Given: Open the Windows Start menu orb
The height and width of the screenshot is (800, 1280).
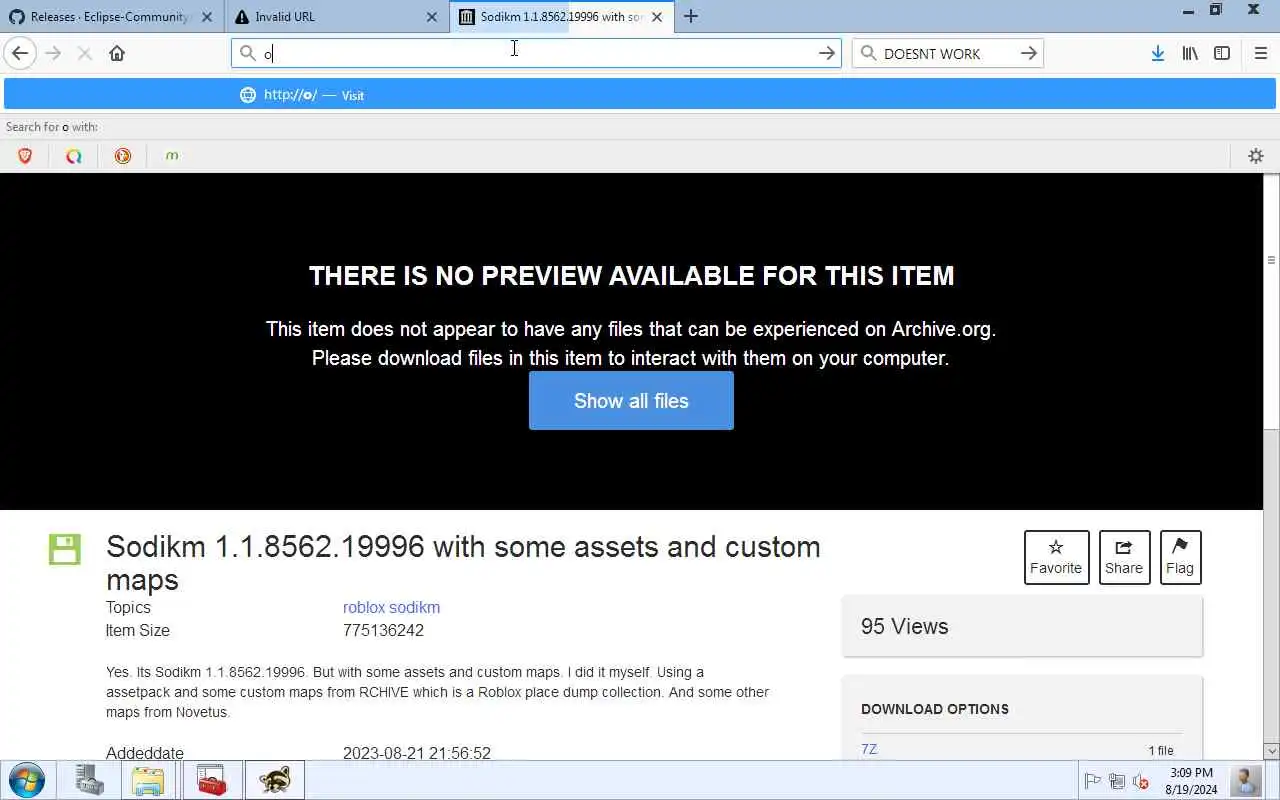Looking at the screenshot, I should tap(26, 780).
